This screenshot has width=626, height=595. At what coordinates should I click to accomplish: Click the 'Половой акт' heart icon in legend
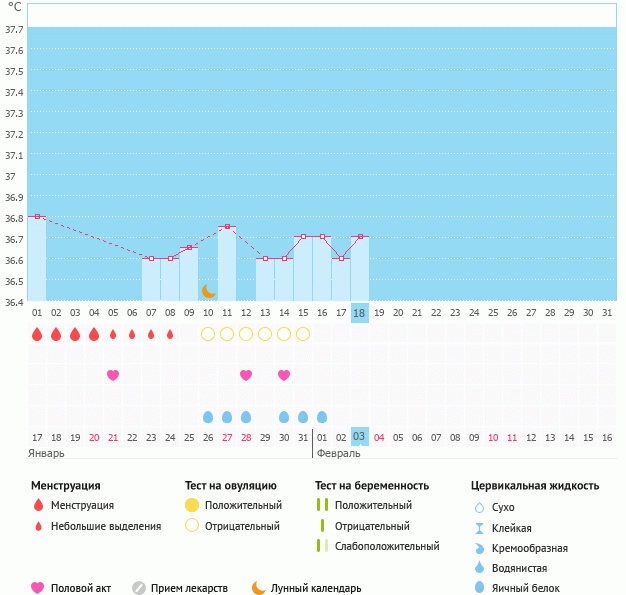[38, 588]
